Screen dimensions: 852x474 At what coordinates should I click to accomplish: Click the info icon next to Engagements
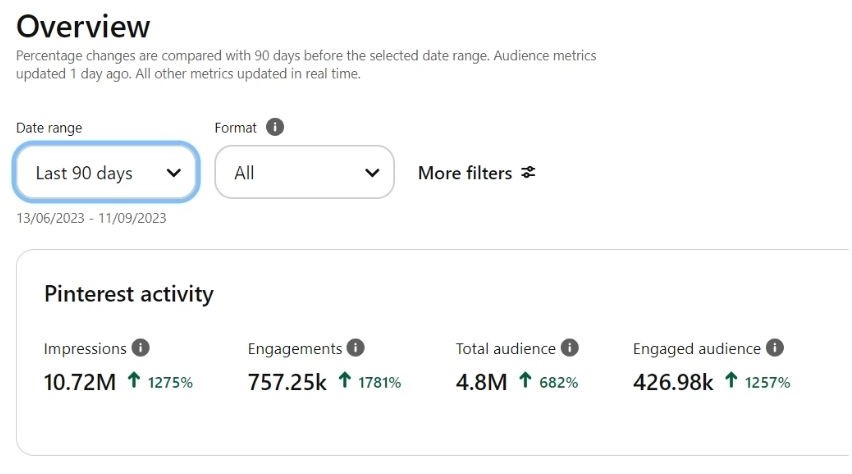click(355, 347)
